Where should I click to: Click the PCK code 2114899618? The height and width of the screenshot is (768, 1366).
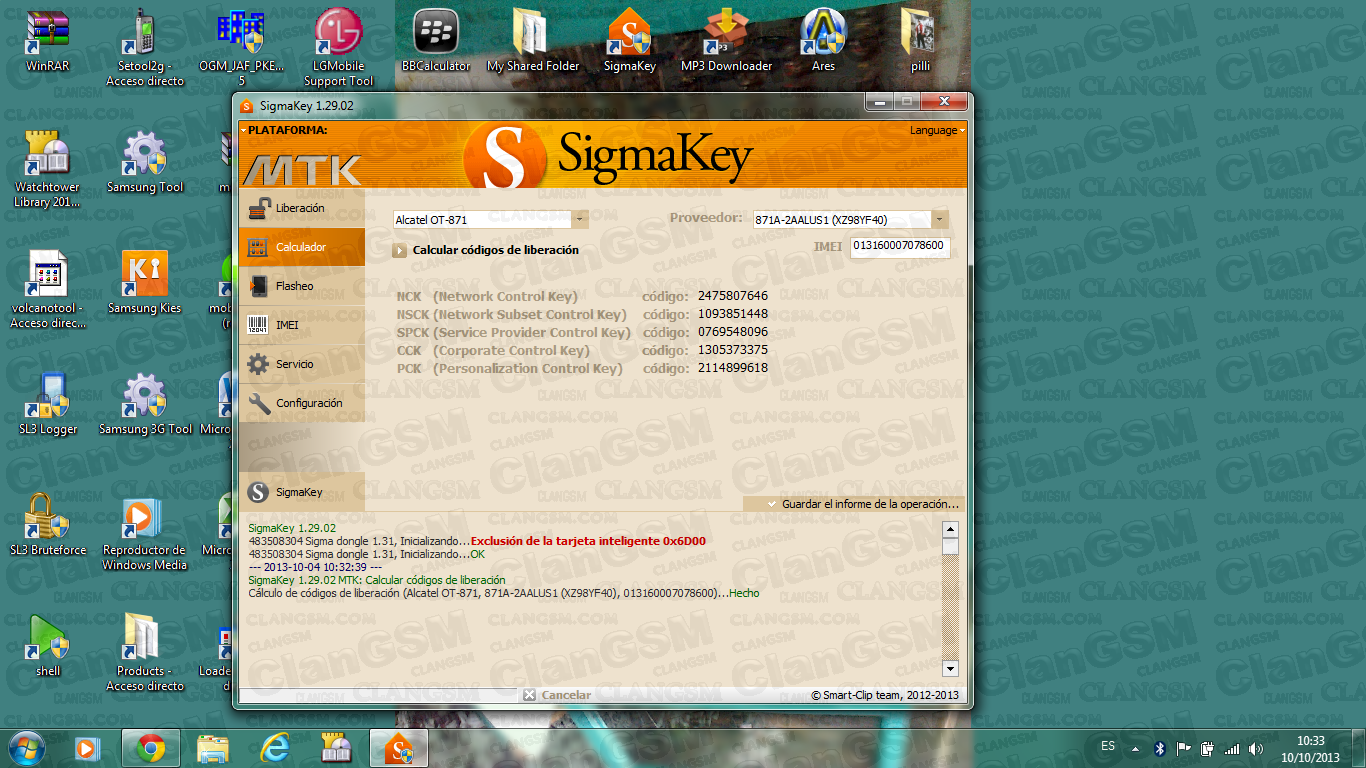pyautogui.click(x=733, y=368)
